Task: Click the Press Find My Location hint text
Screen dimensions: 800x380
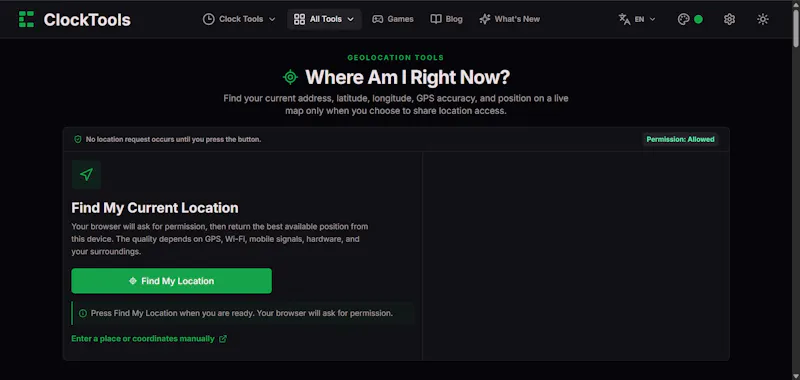Action: [242, 313]
